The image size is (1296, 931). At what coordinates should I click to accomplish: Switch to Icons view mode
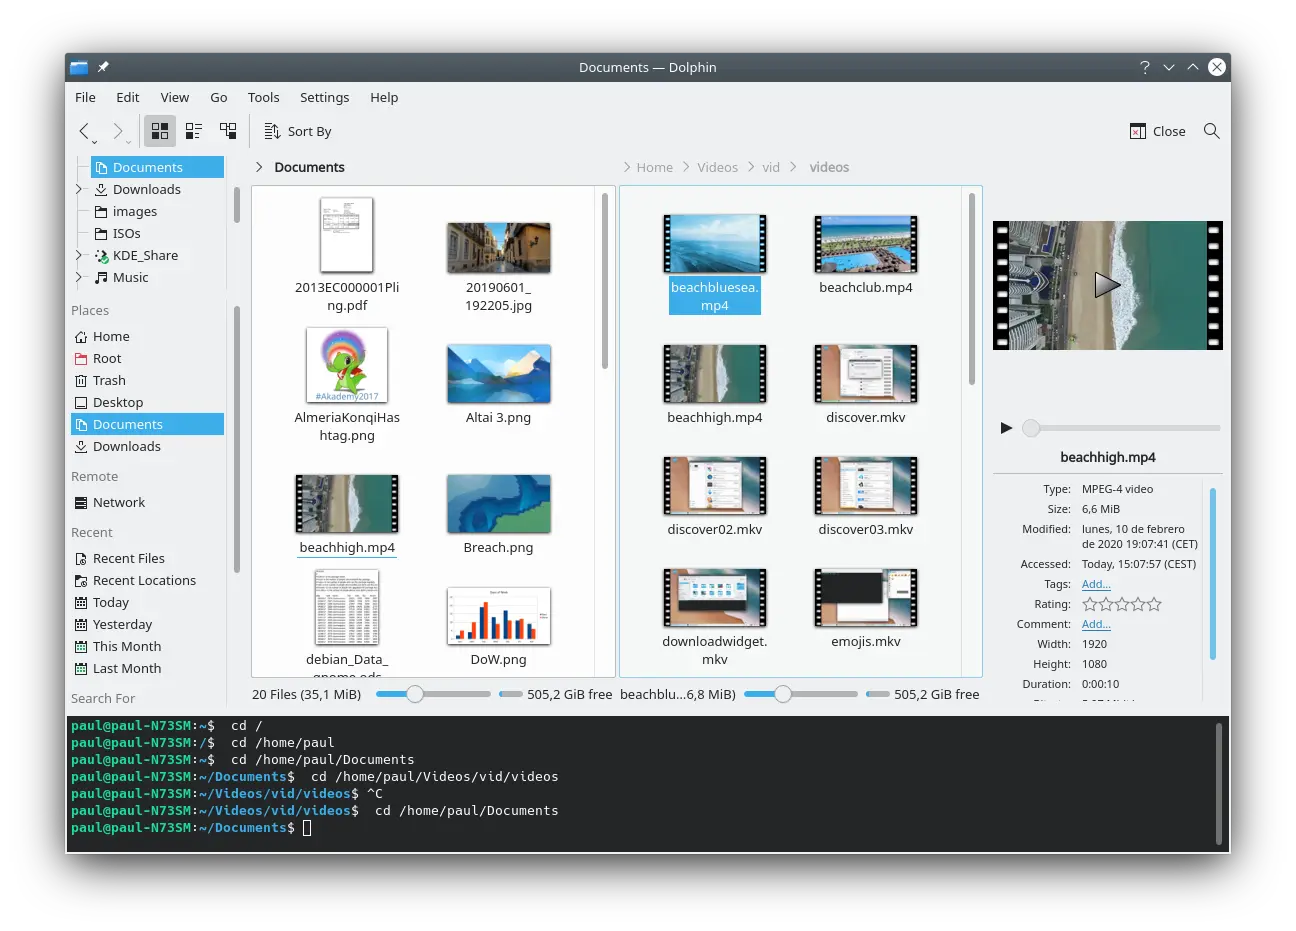pyautogui.click(x=160, y=131)
